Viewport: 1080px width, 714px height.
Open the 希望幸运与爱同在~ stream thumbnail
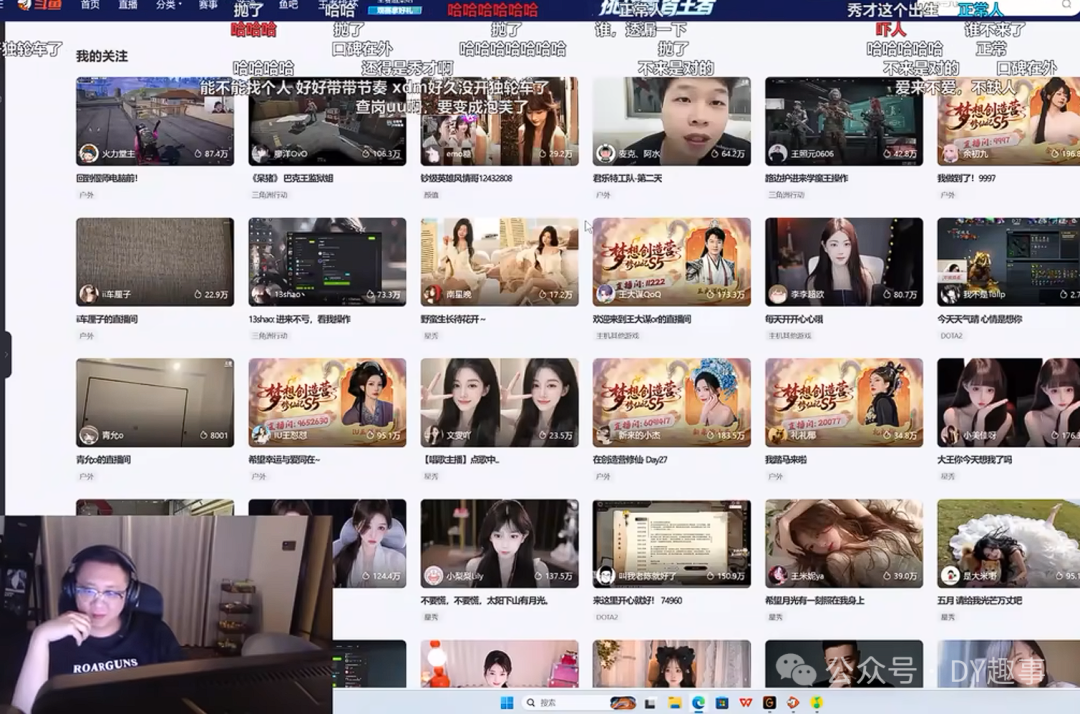327,403
